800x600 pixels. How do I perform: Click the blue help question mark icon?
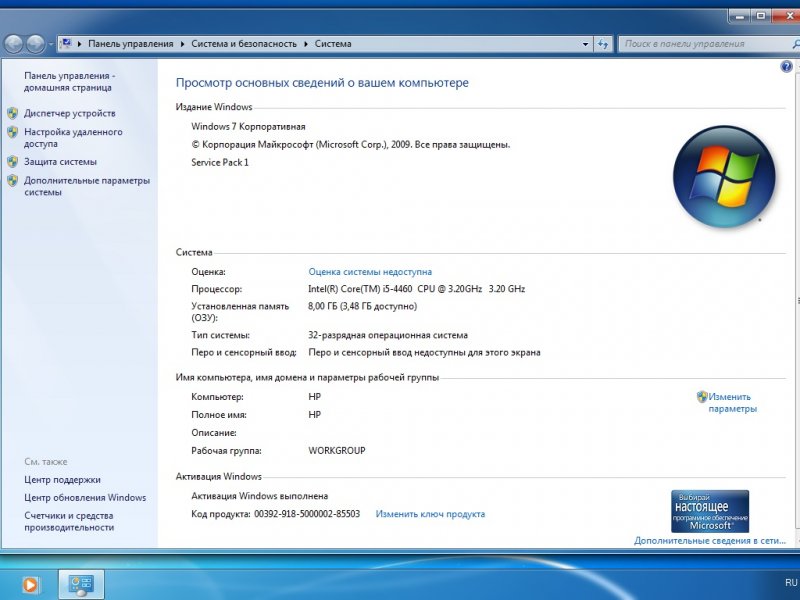tap(786, 66)
